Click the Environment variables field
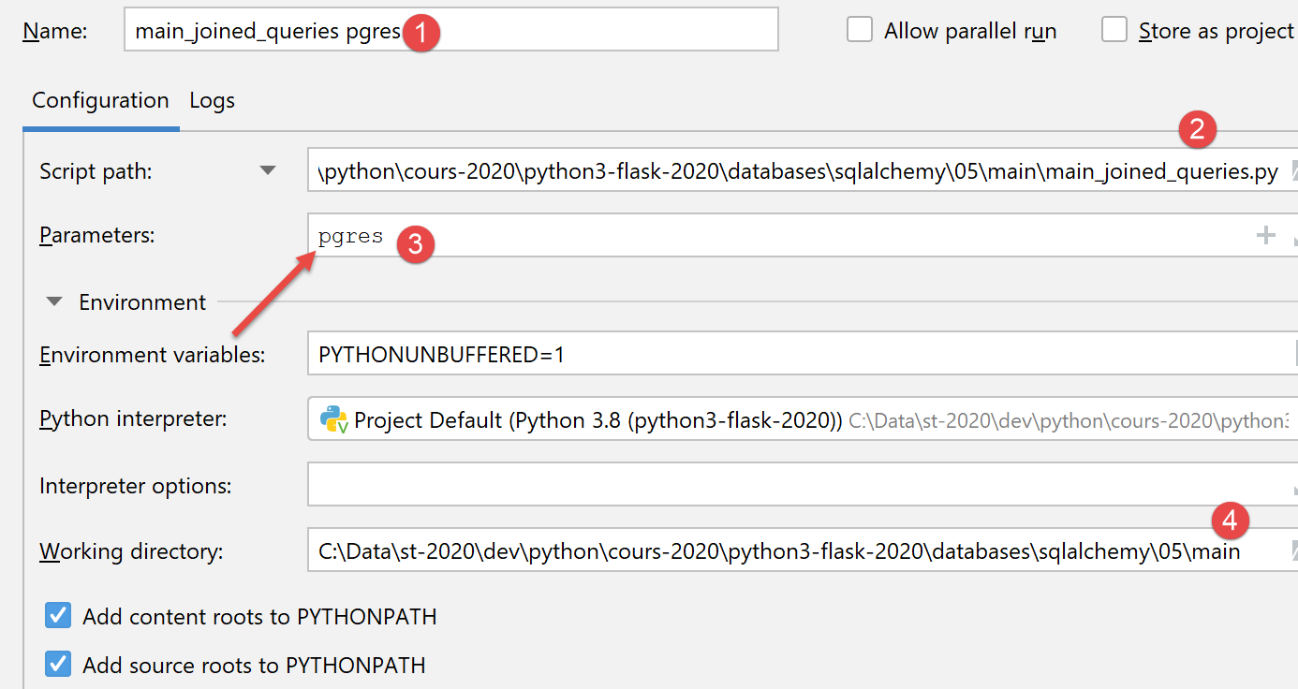1298x689 pixels. [x=800, y=354]
